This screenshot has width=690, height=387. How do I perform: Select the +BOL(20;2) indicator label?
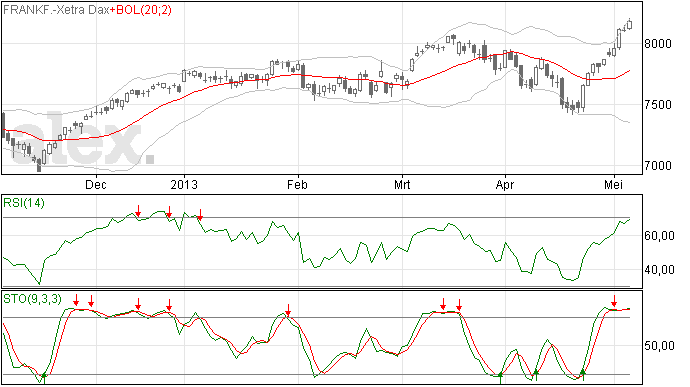(141, 10)
